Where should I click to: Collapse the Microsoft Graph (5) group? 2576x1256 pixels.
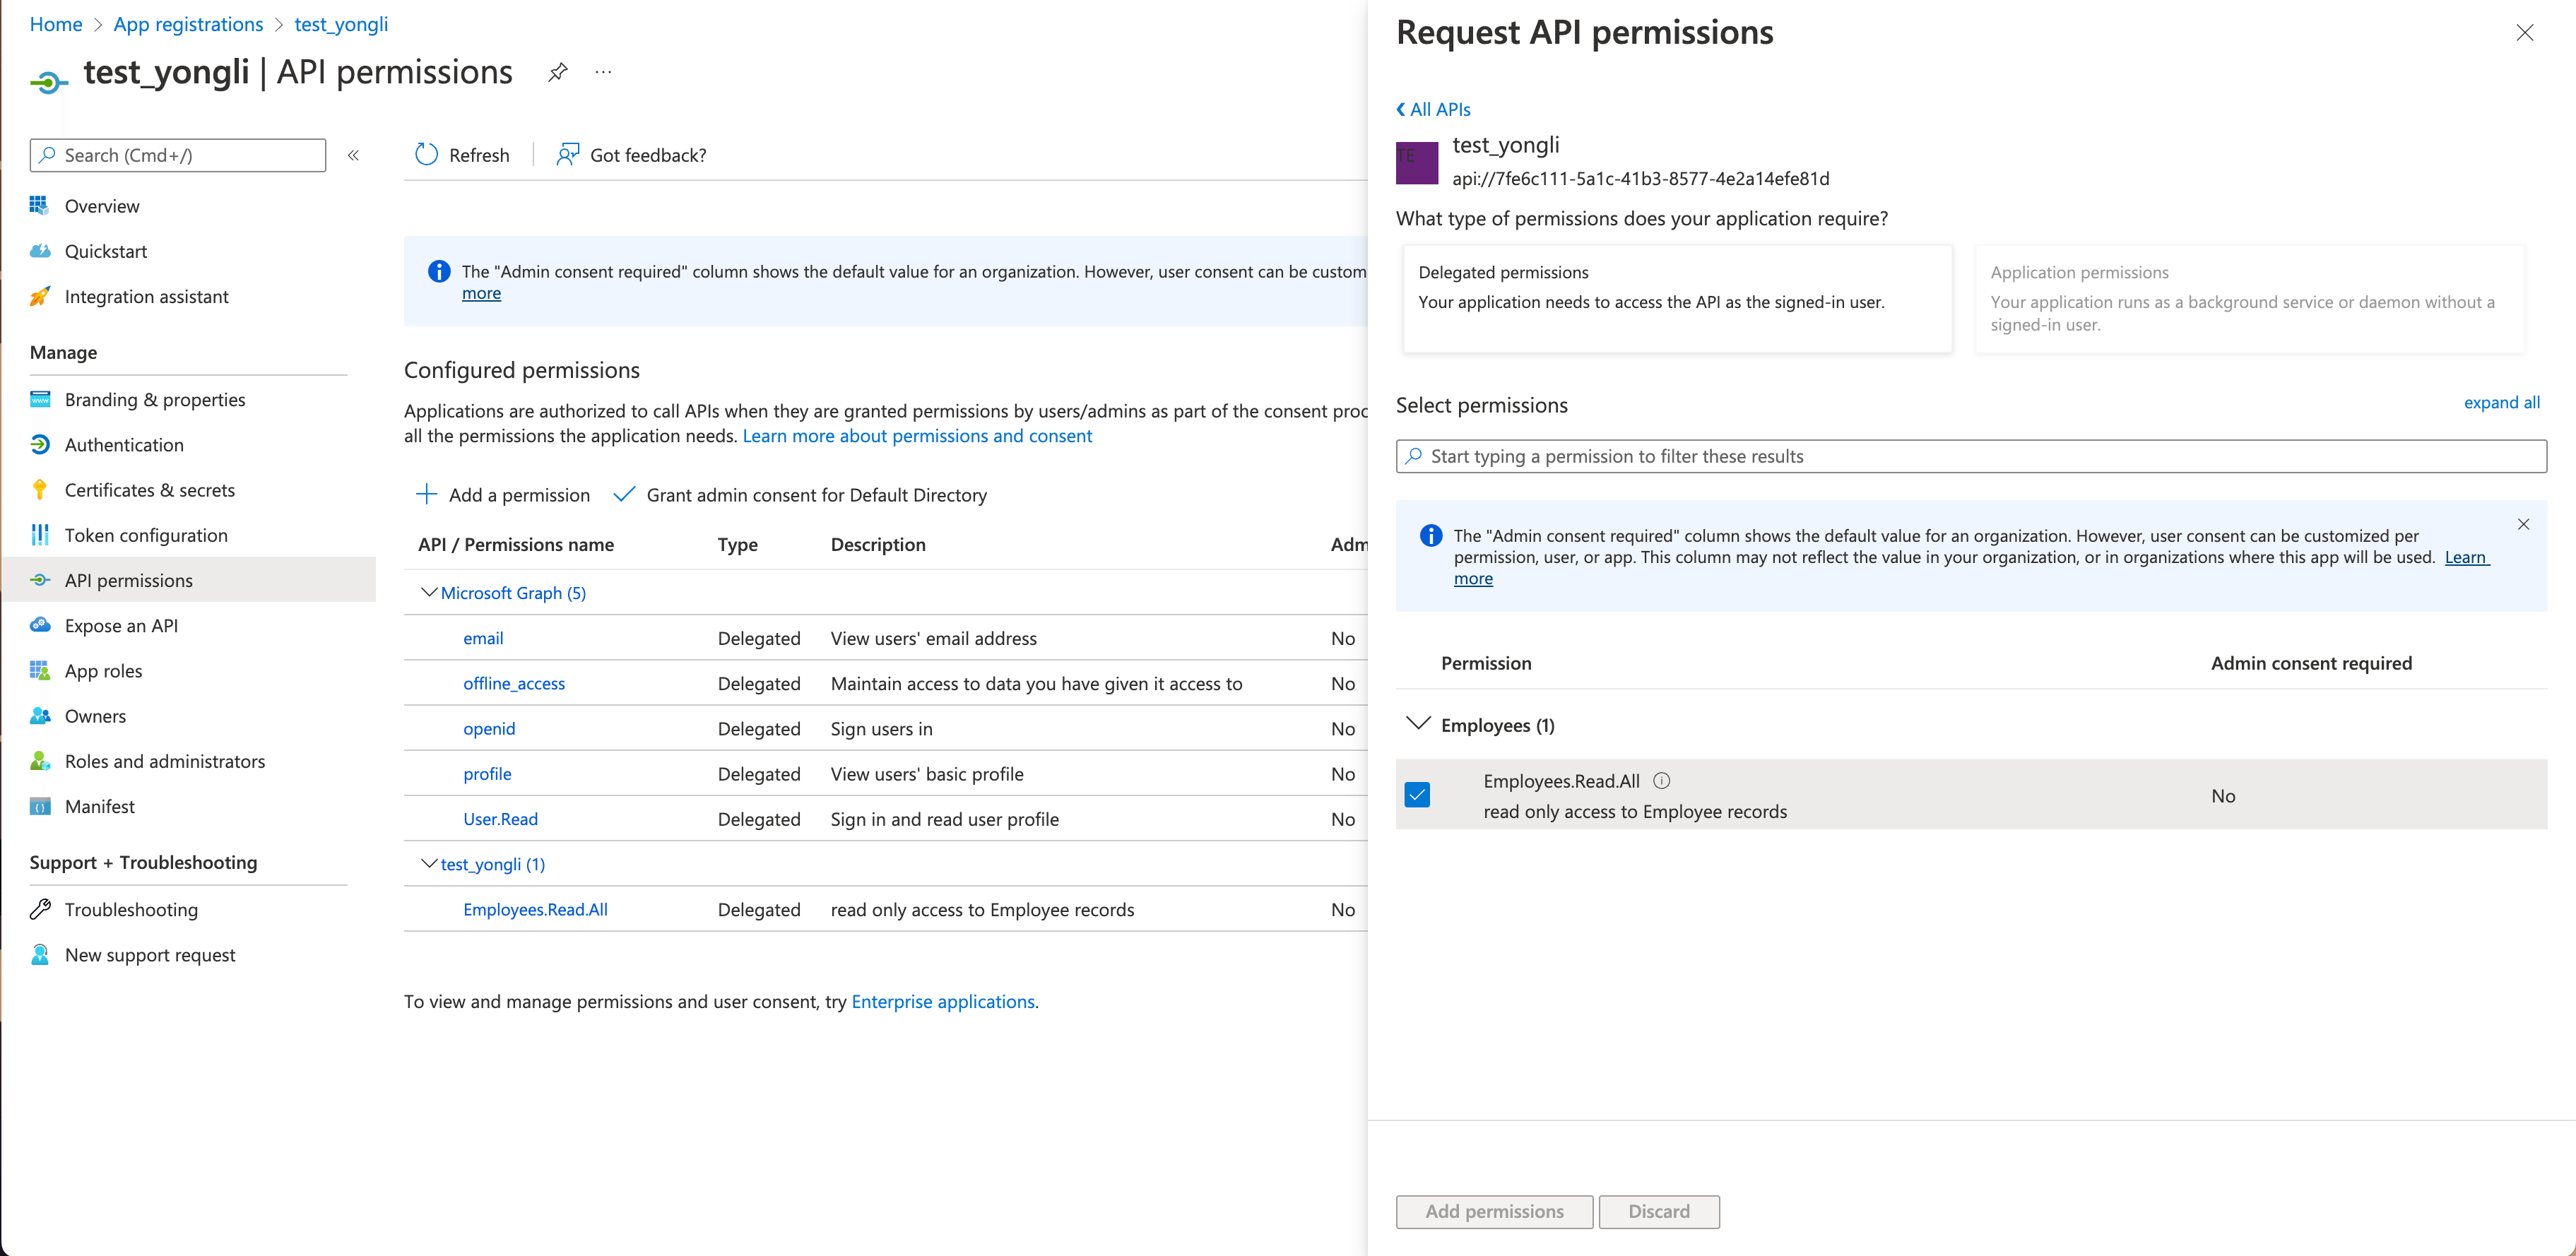click(x=429, y=593)
